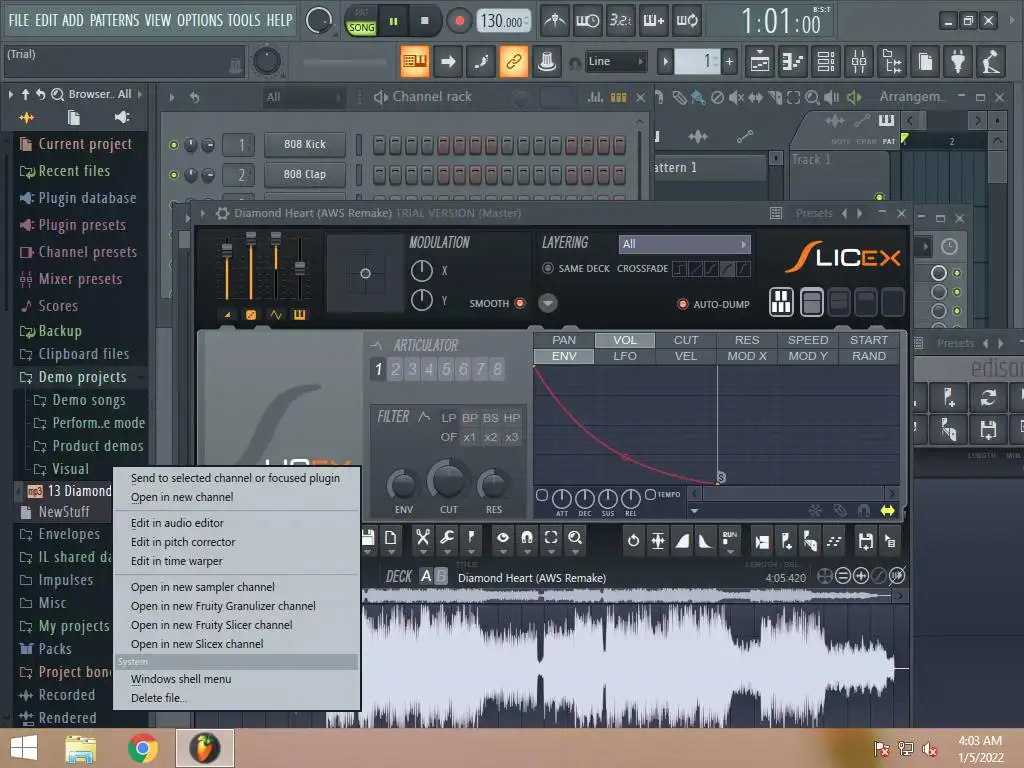Open the TOOLS menu
Screen dimensions: 1024x768
pos(244,20)
